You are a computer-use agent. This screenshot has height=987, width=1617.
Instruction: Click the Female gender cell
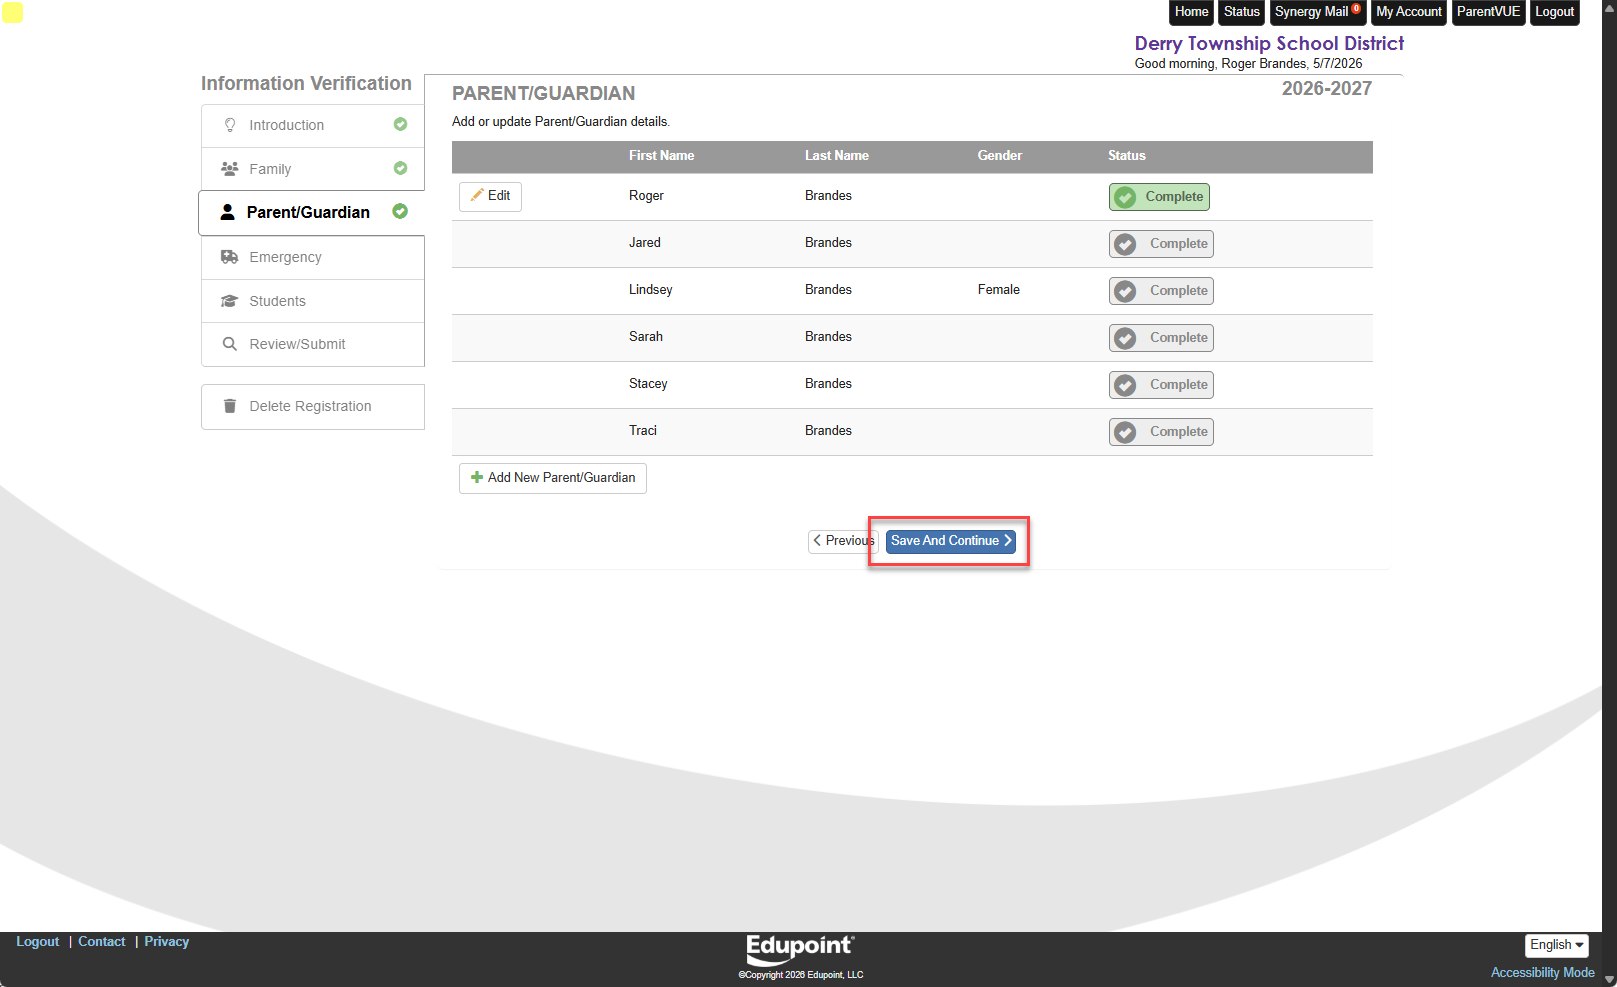[999, 290]
